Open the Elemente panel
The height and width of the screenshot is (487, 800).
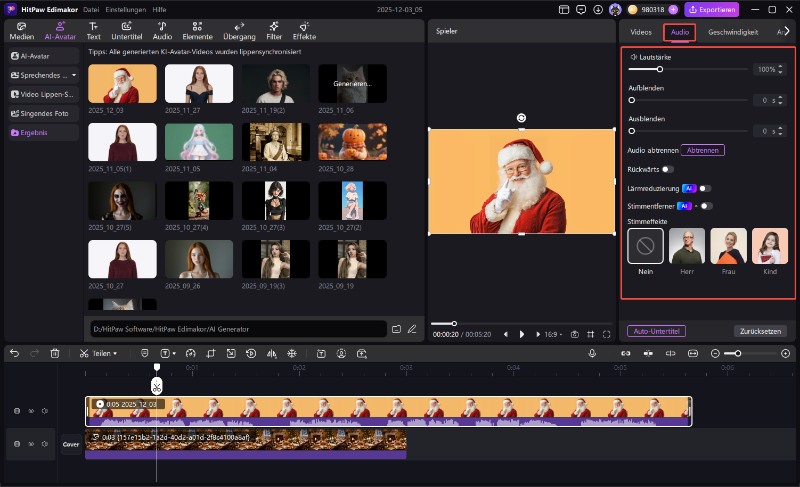[197, 31]
